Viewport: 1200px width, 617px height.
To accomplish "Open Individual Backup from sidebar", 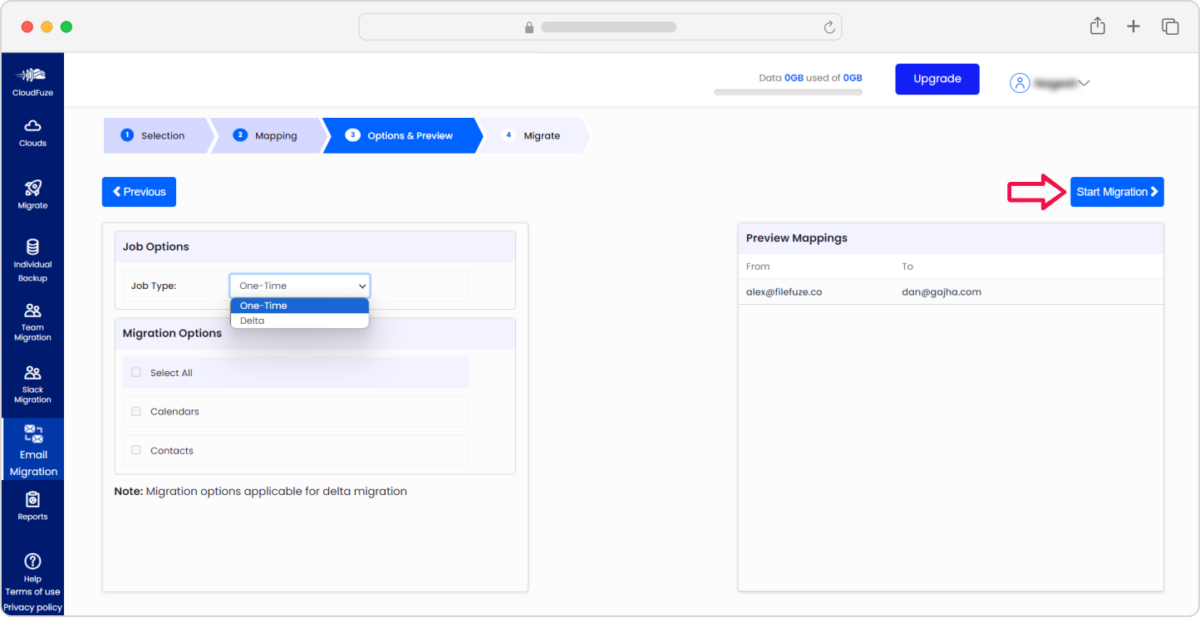I will click(x=32, y=261).
